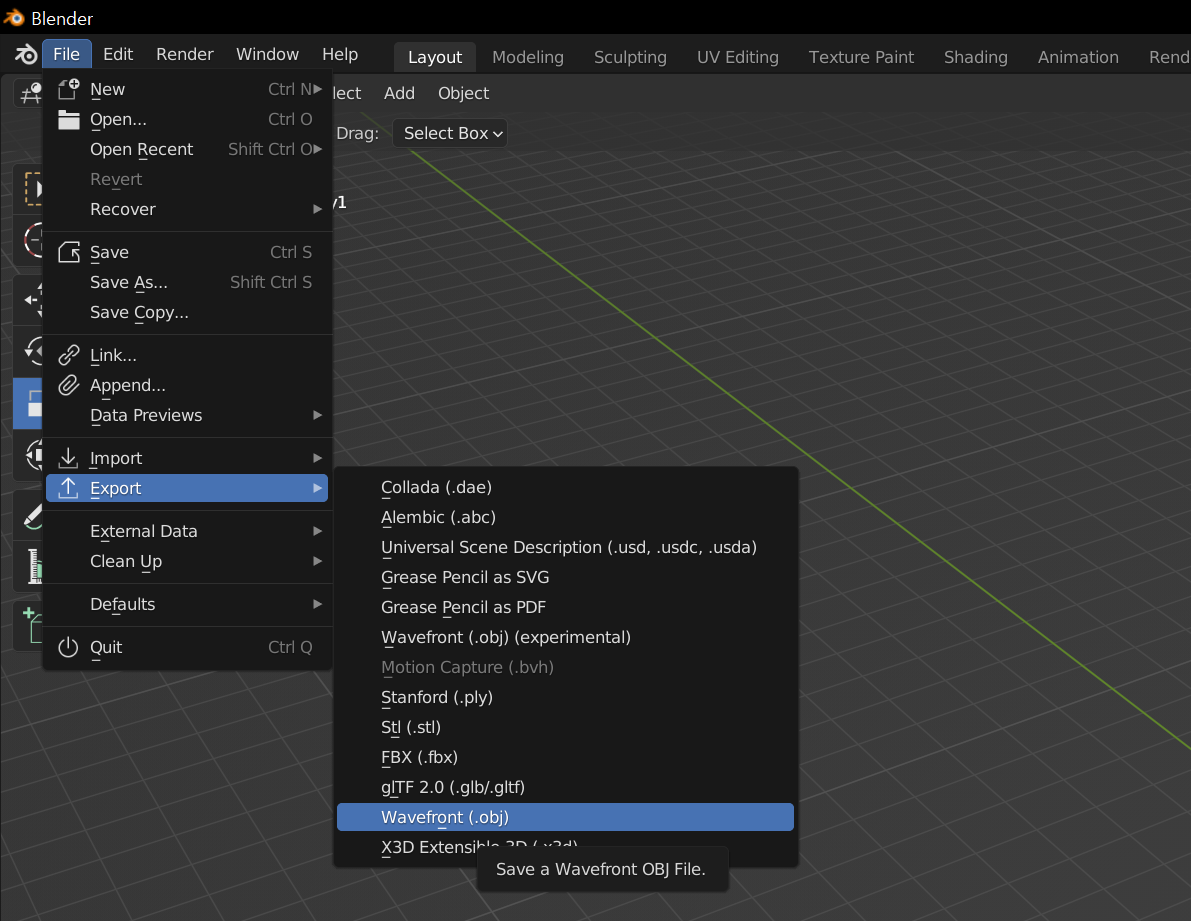The image size is (1191, 921).
Task: Click the highlighted blue Scale tool
Action: pos(29,403)
